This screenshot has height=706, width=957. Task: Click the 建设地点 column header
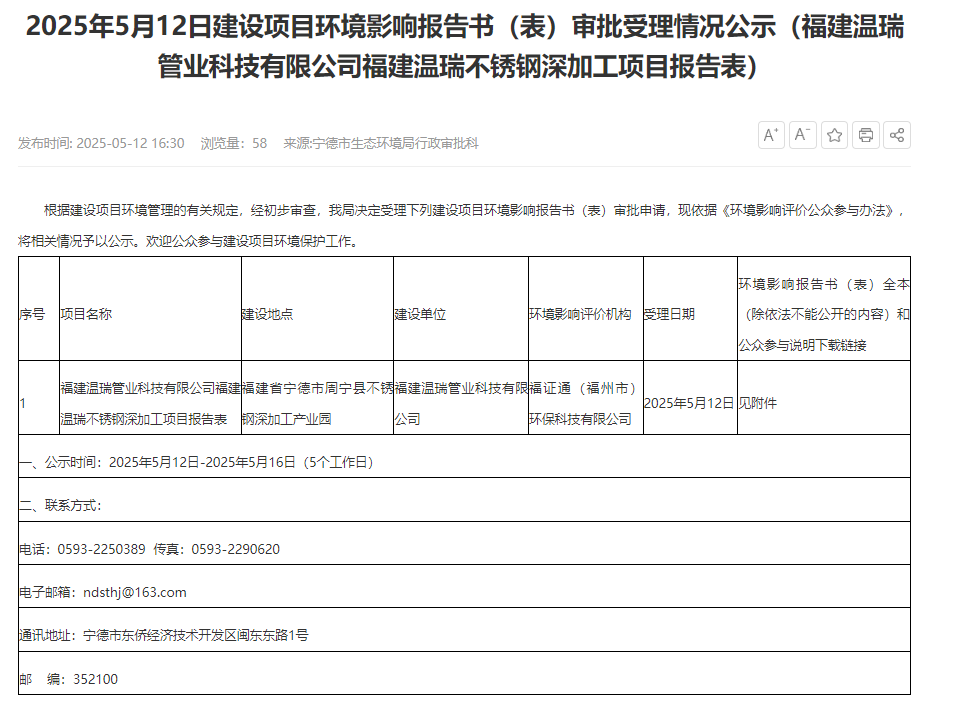click(x=267, y=314)
